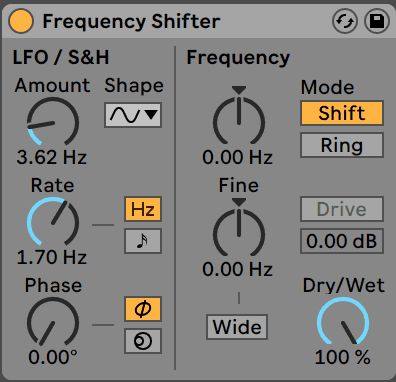Viewport: 396px width, 382px height.
Task: Click the save preset disk icon
Action: tap(377, 21)
